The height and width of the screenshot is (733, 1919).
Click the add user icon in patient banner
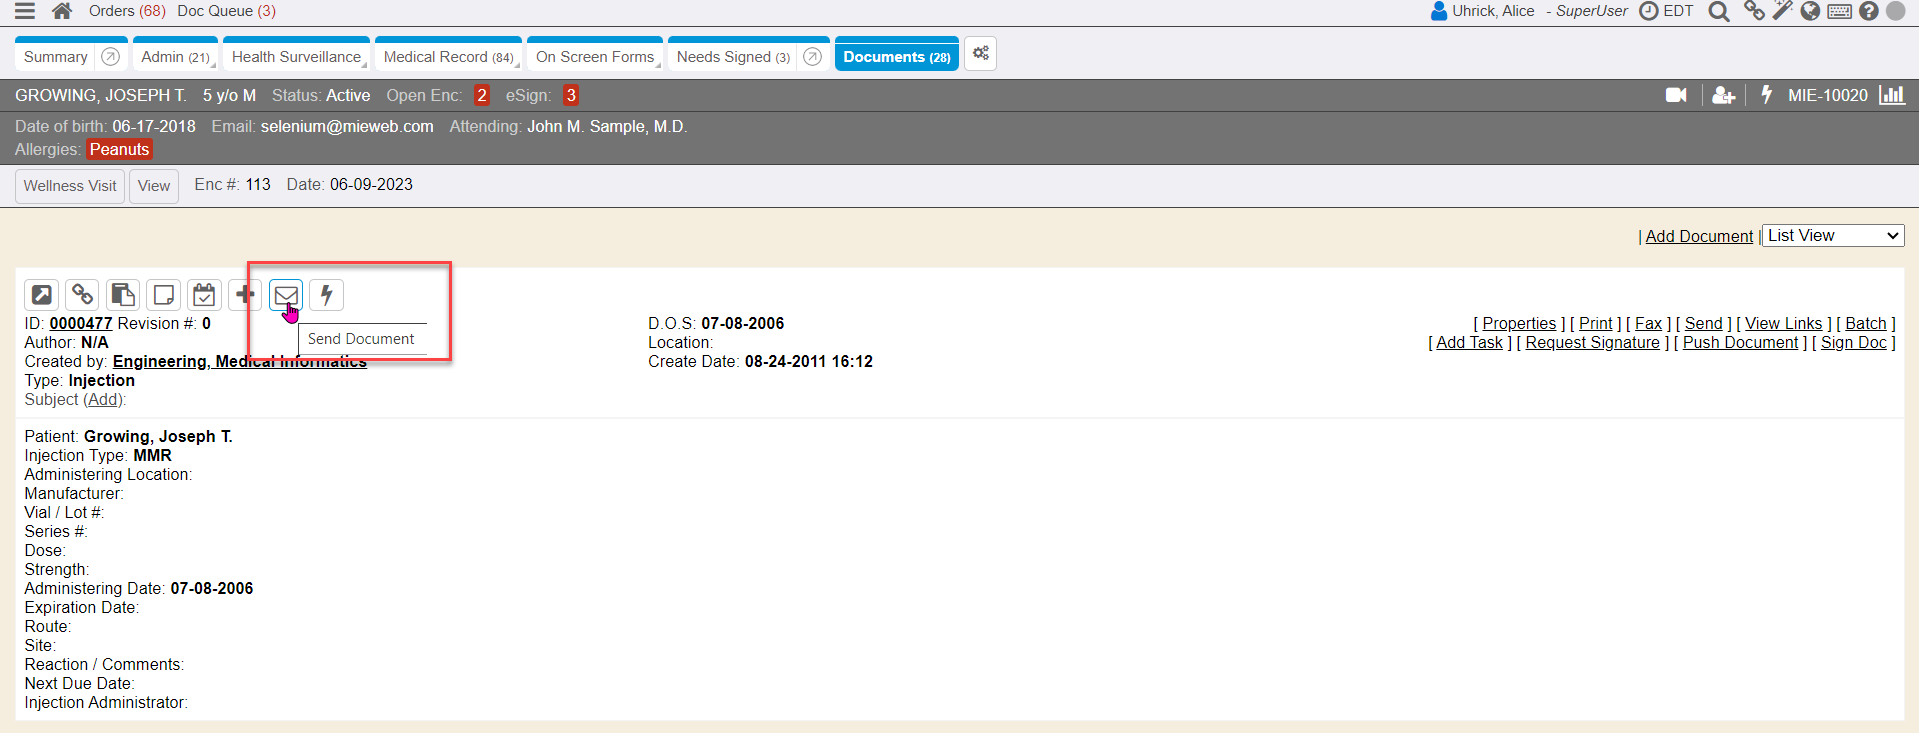(x=1723, y=95)
